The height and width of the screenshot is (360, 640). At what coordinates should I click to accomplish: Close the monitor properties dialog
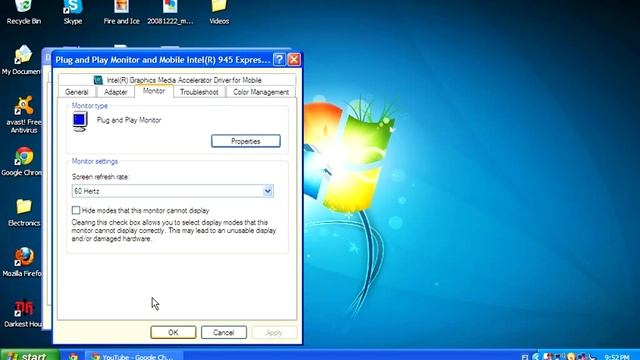tap(294, 60)
